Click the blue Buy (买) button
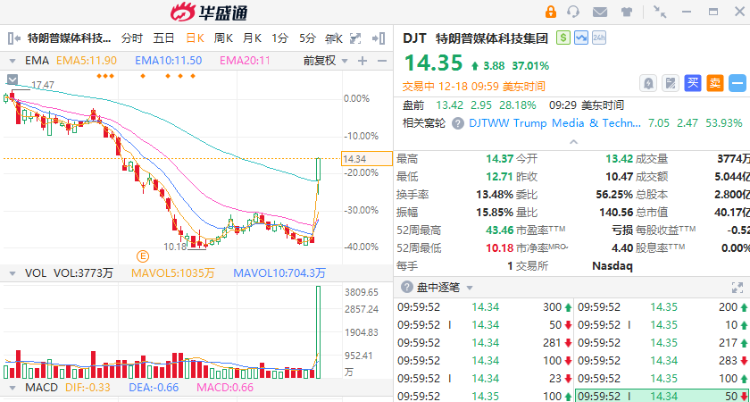750x402 pixels. click(x=693, y=83)
